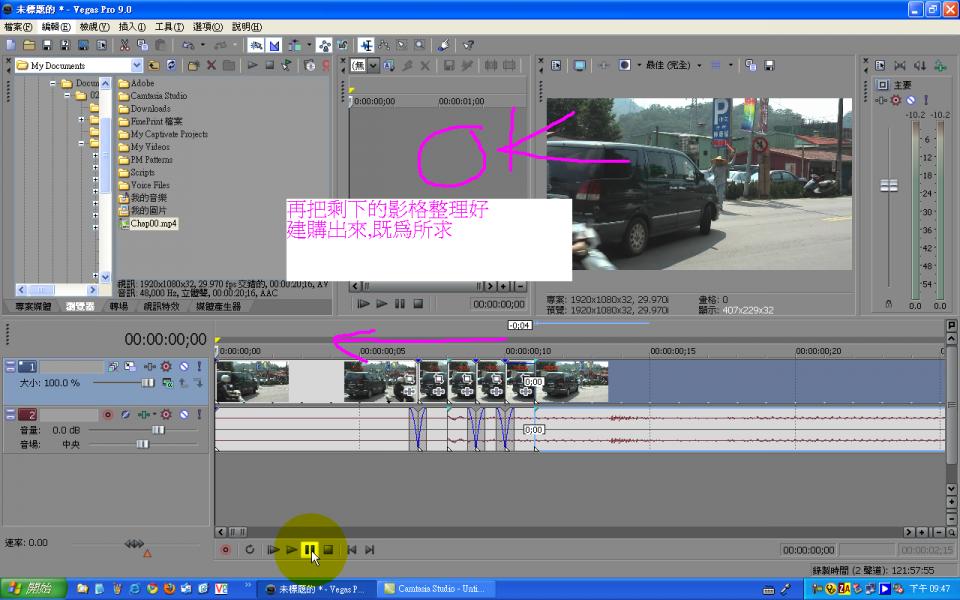The image size is (960, 600).
Task: Click the audio track 2 volume slider
Action: point(157,429)
